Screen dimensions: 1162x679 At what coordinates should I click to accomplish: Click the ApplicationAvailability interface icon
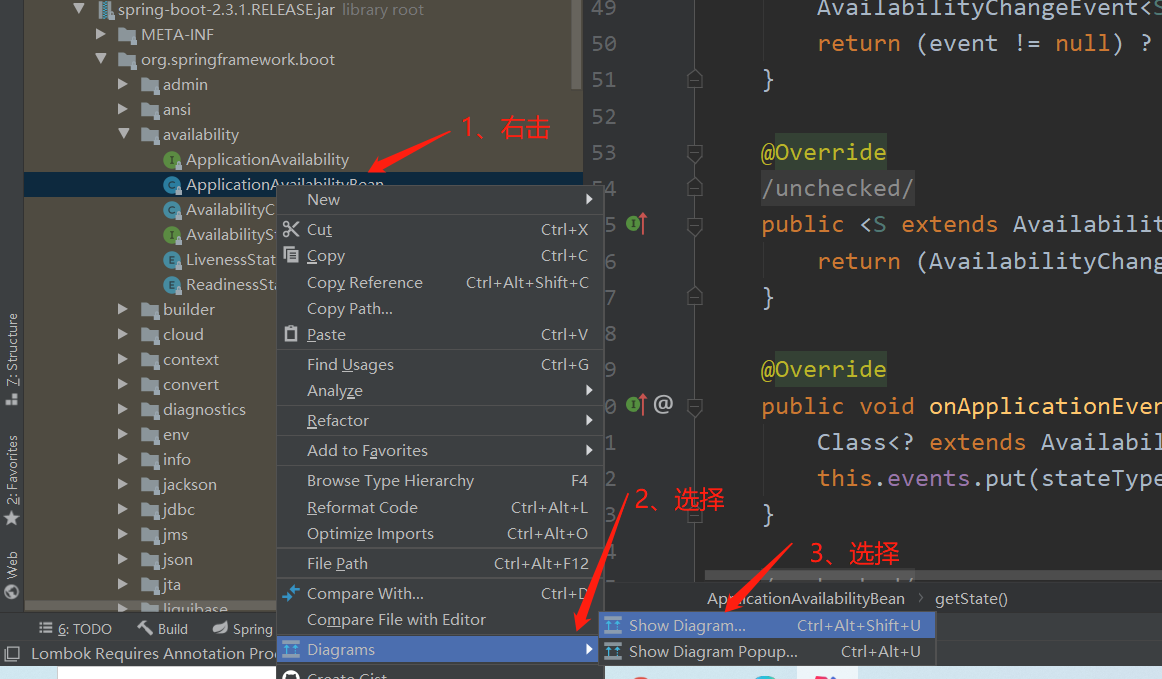(172, 160)
